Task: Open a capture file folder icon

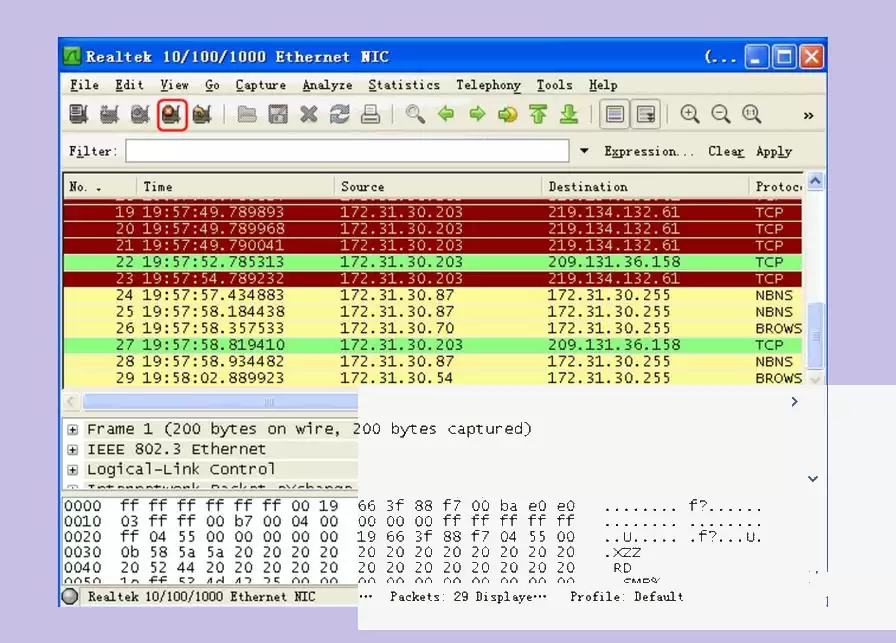Action: click(247, 114)
